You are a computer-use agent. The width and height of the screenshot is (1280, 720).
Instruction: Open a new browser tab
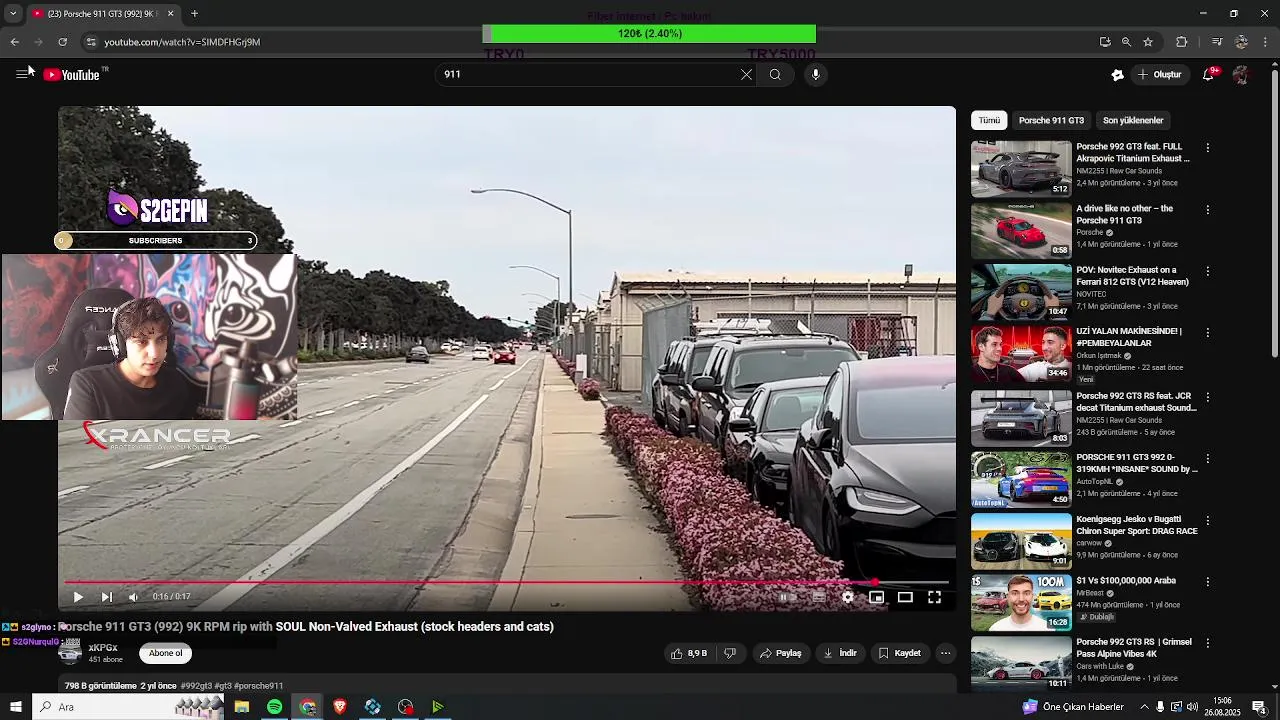194,14
